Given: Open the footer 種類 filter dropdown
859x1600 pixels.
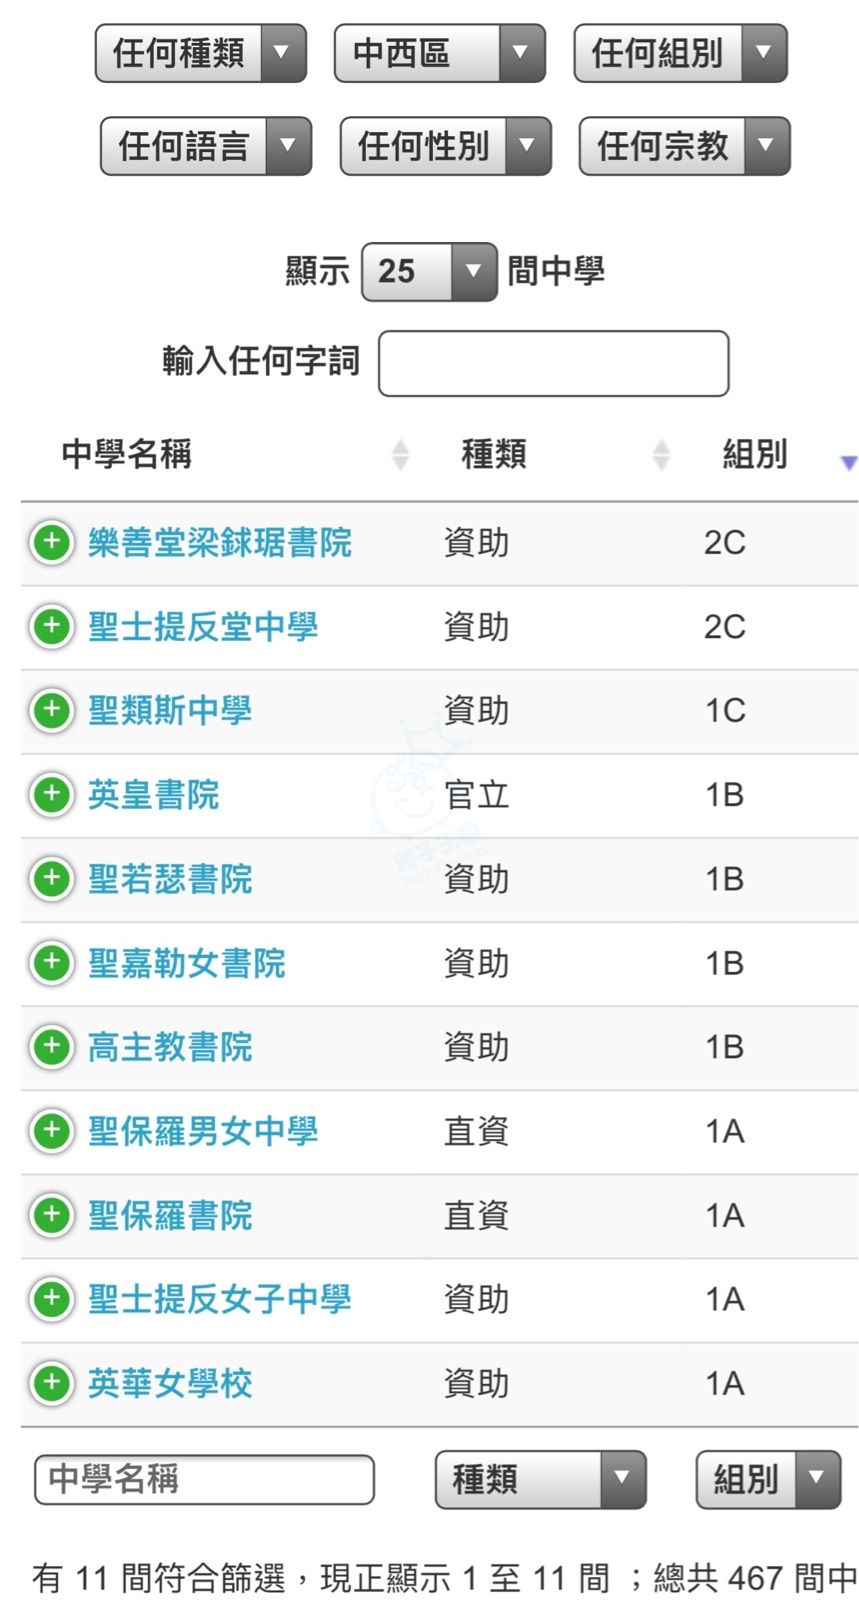Looking at the screenshot, I should click(x=540, y=1479).
